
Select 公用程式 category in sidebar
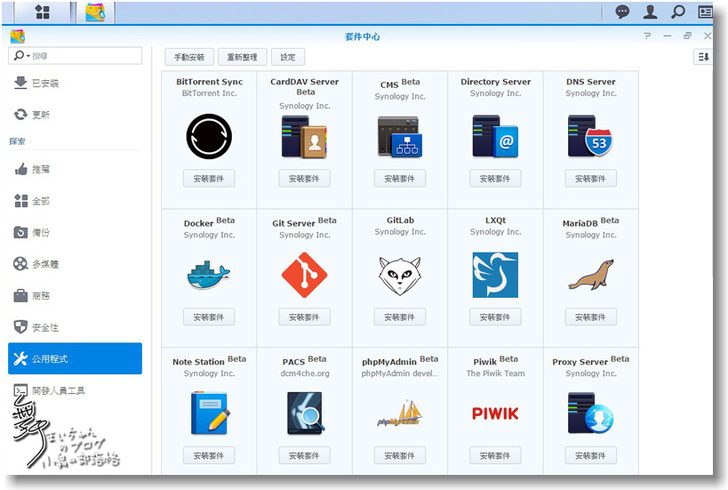pos(75,358)
